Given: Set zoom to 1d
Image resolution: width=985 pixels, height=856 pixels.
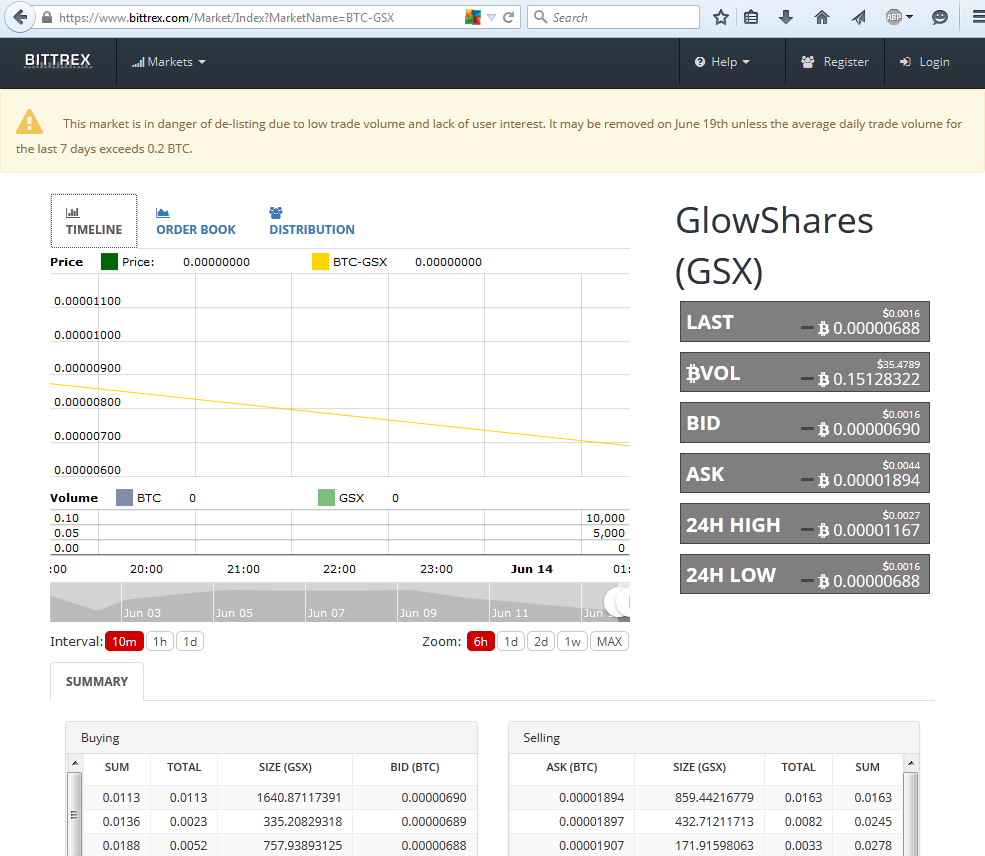Looking at the screenshot, I should (x=511, y=641).
